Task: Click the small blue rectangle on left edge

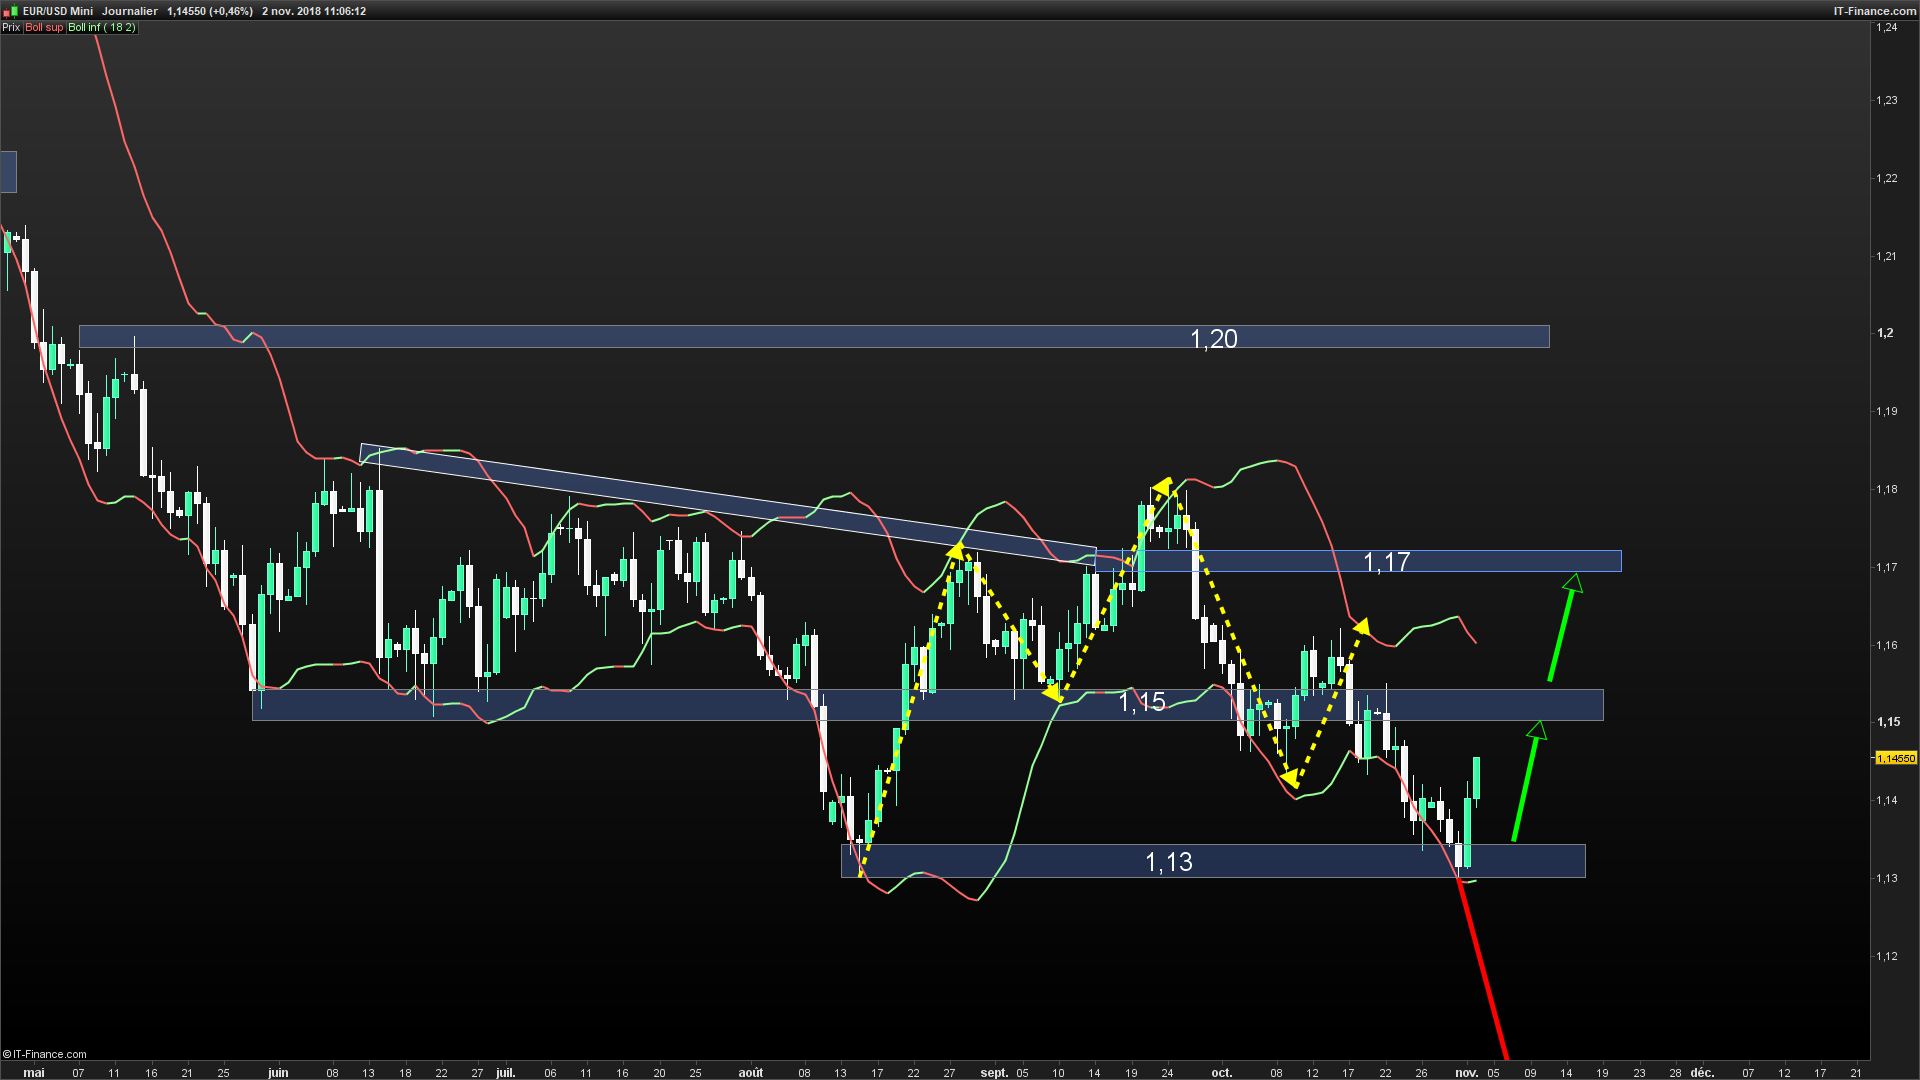Action: [x=8, y=171]
